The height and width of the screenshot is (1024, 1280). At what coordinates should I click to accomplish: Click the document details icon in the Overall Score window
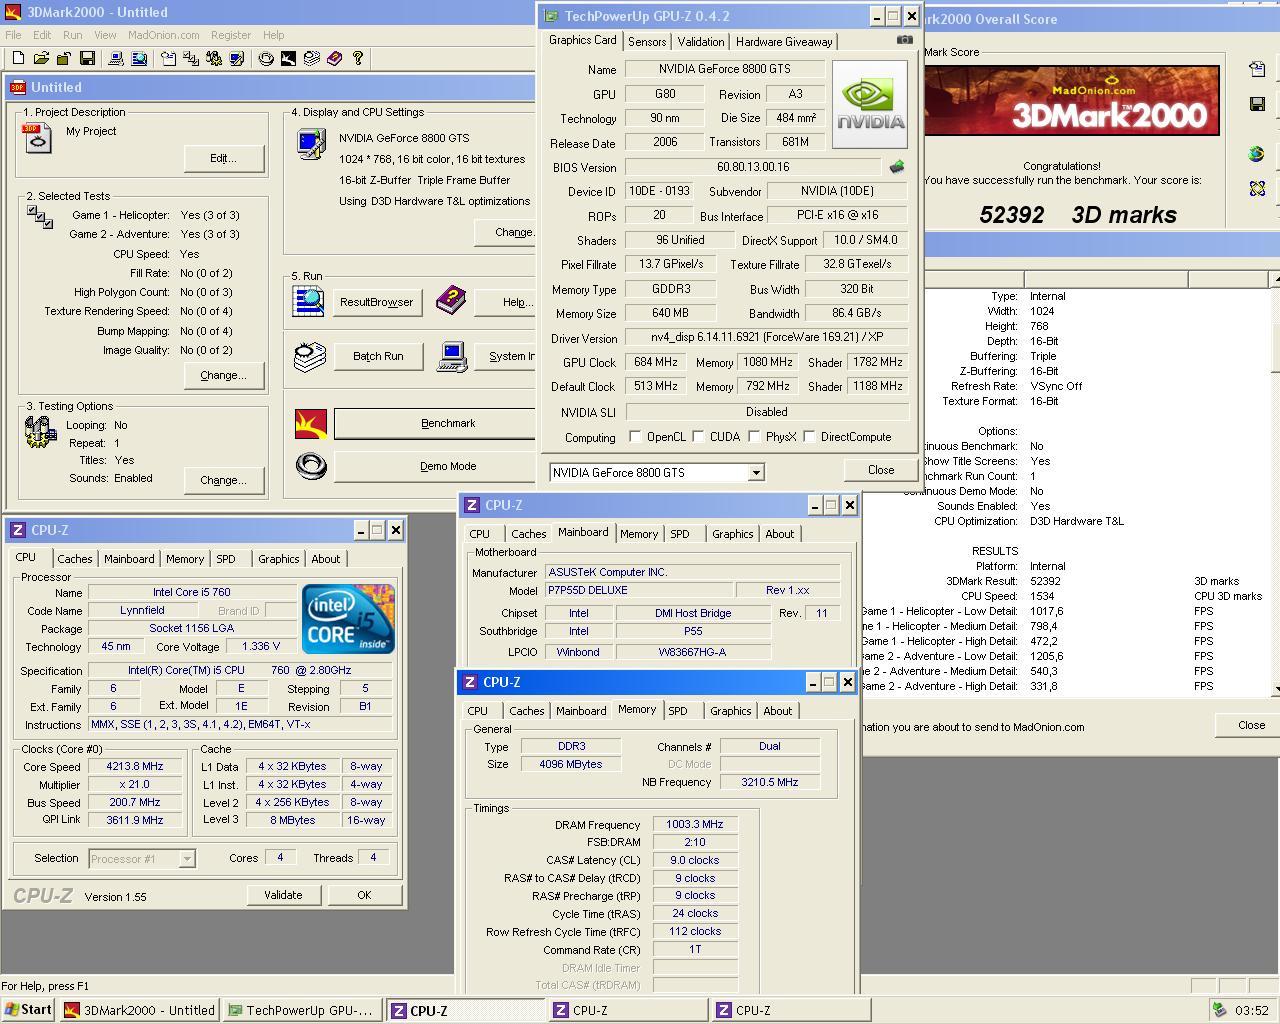(1257, 69)
